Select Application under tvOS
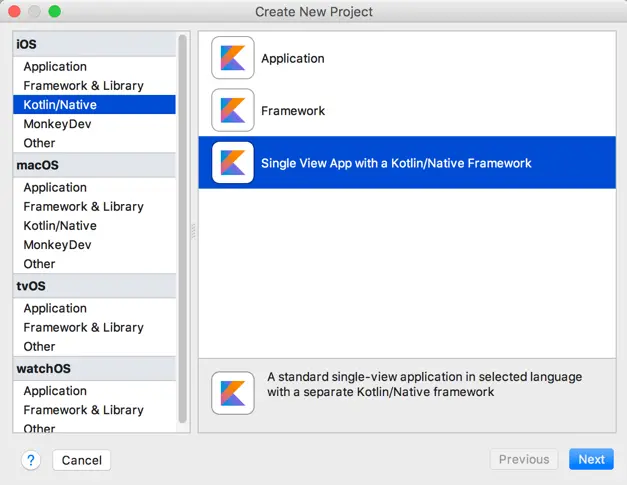 point(94,308)
